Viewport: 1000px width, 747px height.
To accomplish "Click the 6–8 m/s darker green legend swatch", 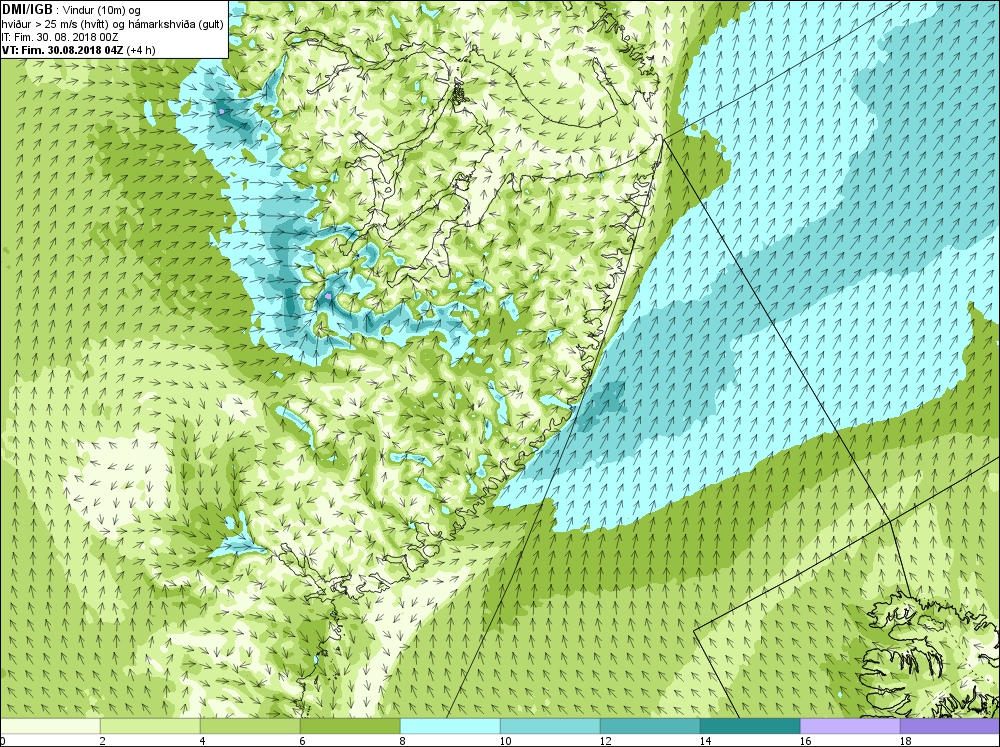I will [x=350, y=726].
